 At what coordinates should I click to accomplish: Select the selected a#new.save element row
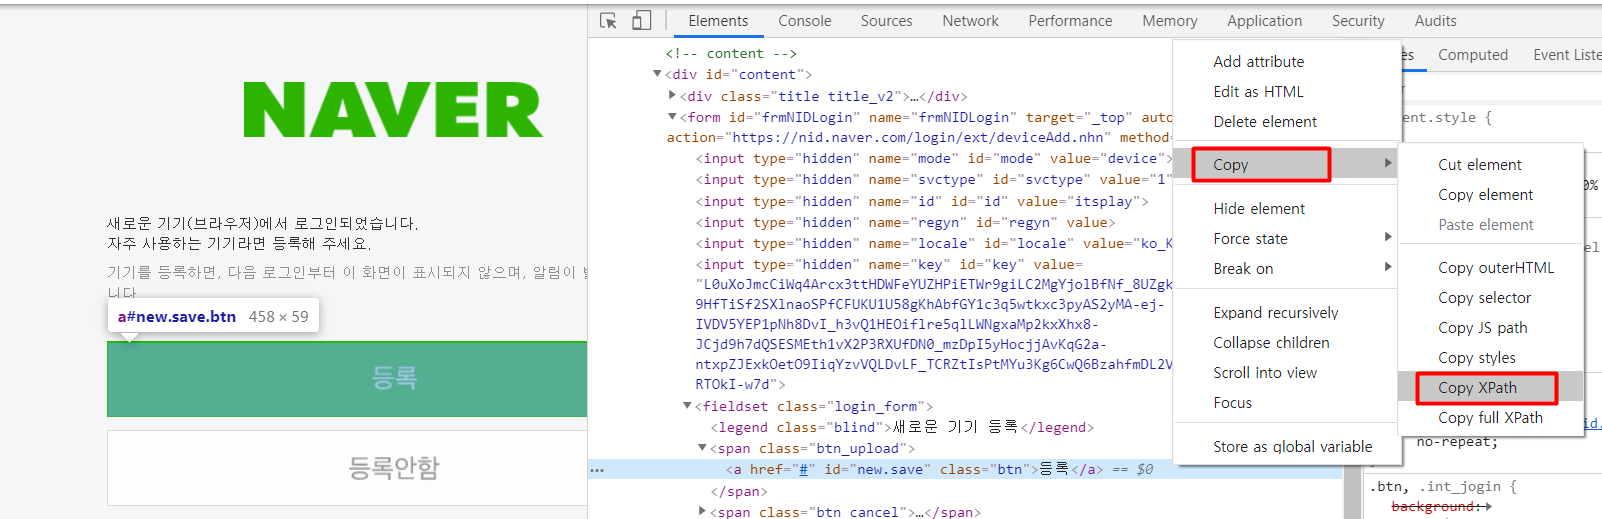tap(965, 469)
